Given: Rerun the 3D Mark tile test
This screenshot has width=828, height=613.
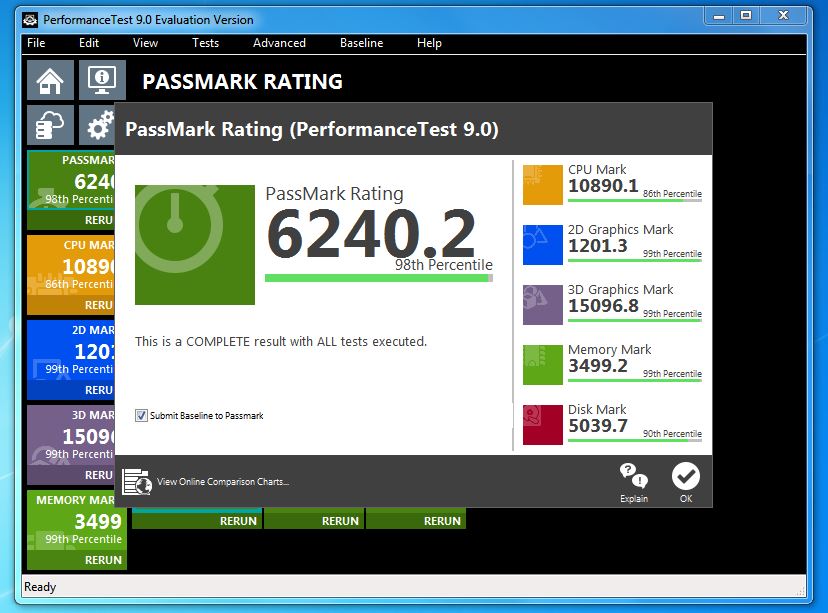Looking at the screenshot, I should [x=71, y=475].
